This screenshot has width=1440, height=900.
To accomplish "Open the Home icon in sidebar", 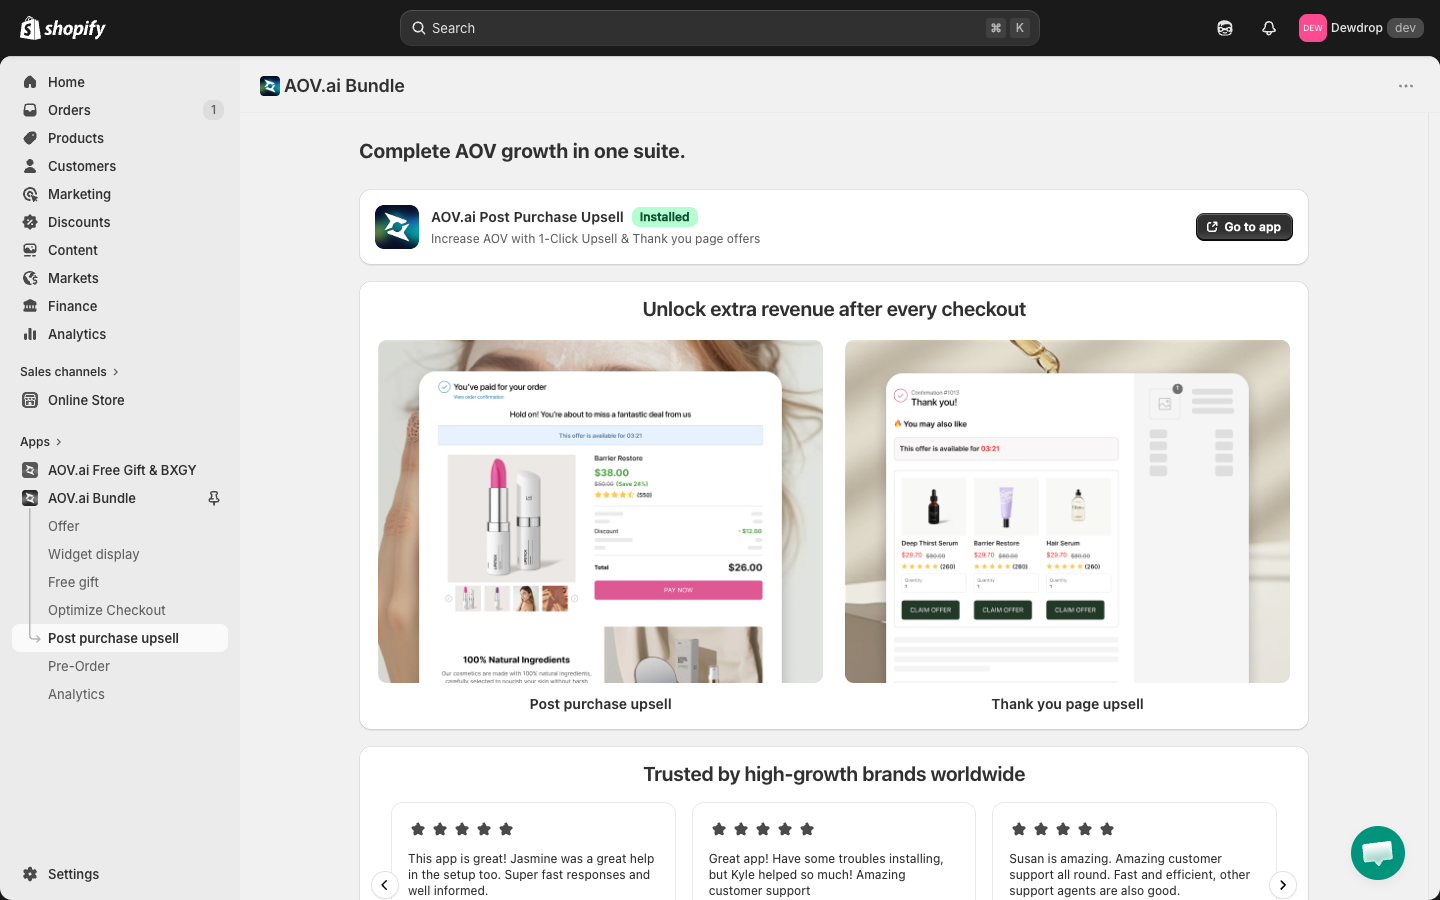I will click(x=30, y=82).
